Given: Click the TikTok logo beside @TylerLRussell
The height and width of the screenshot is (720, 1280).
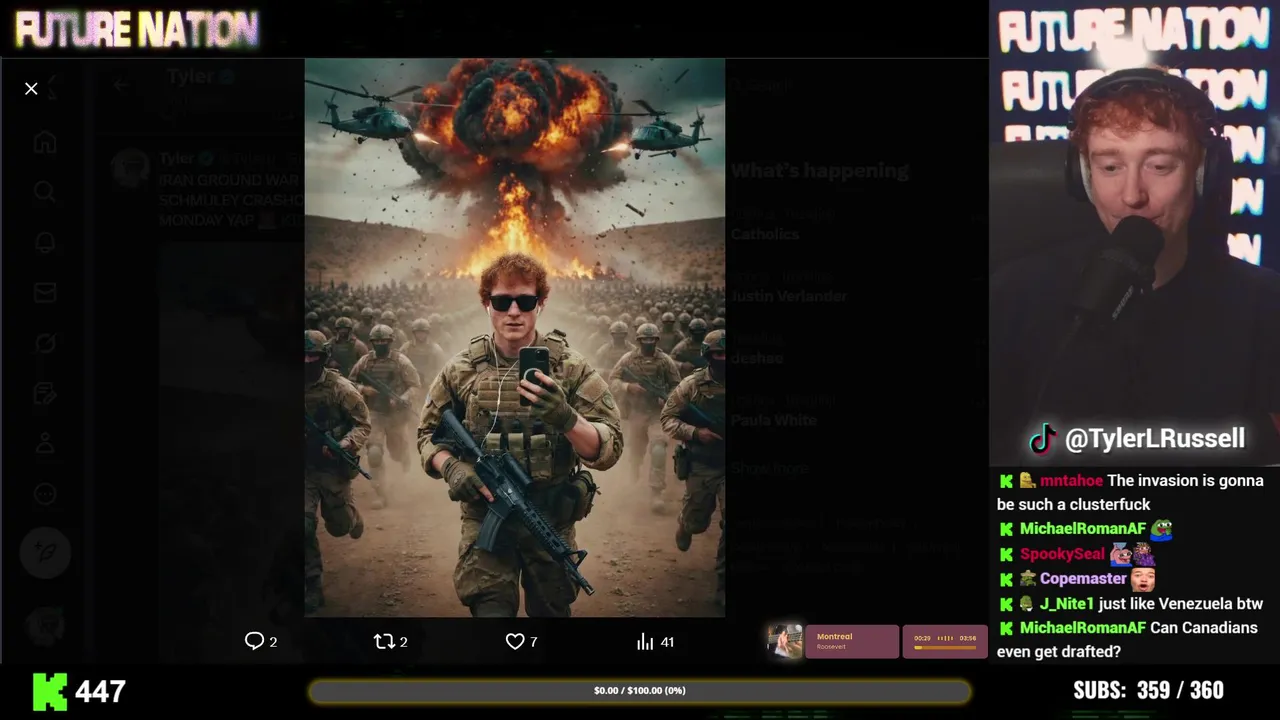Looking at the screenshot, I should coord(1043,439).
